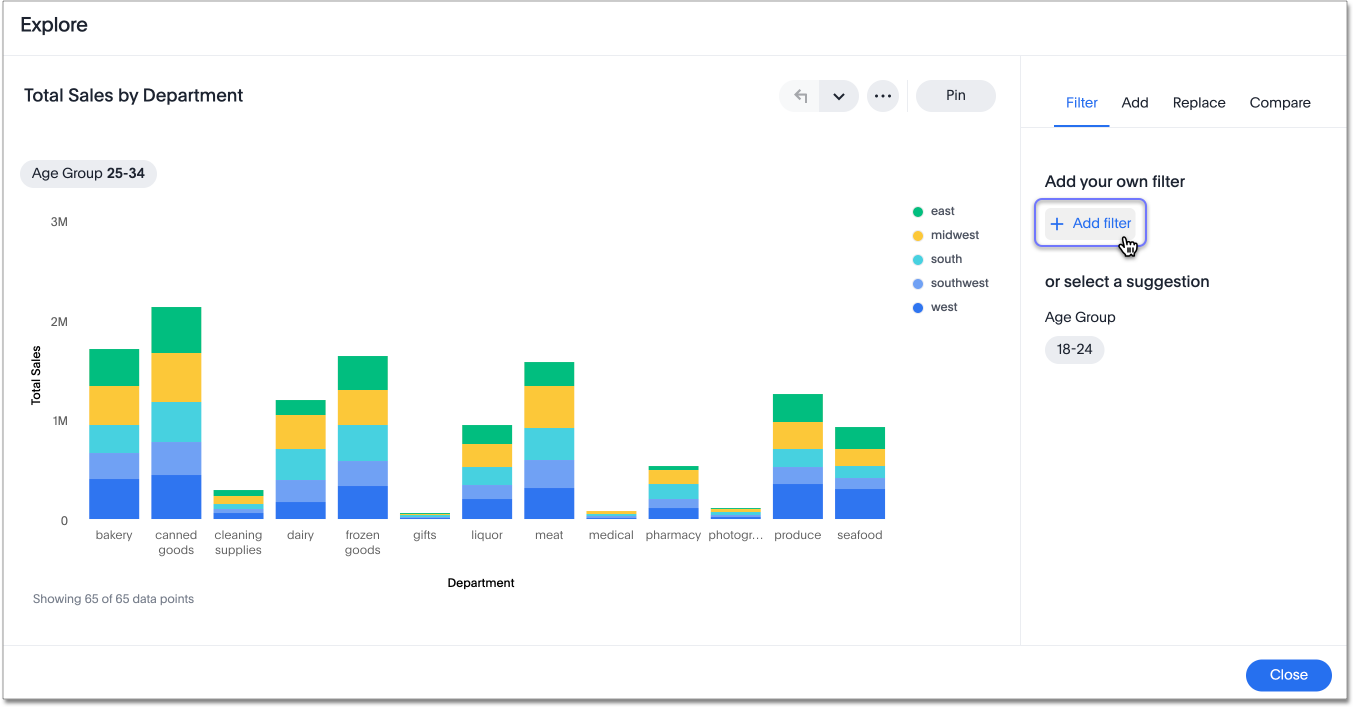Select the 18-24 age group suggestion
Image resolution: width=1354 pixels, height=708 pixels.
1074,350
